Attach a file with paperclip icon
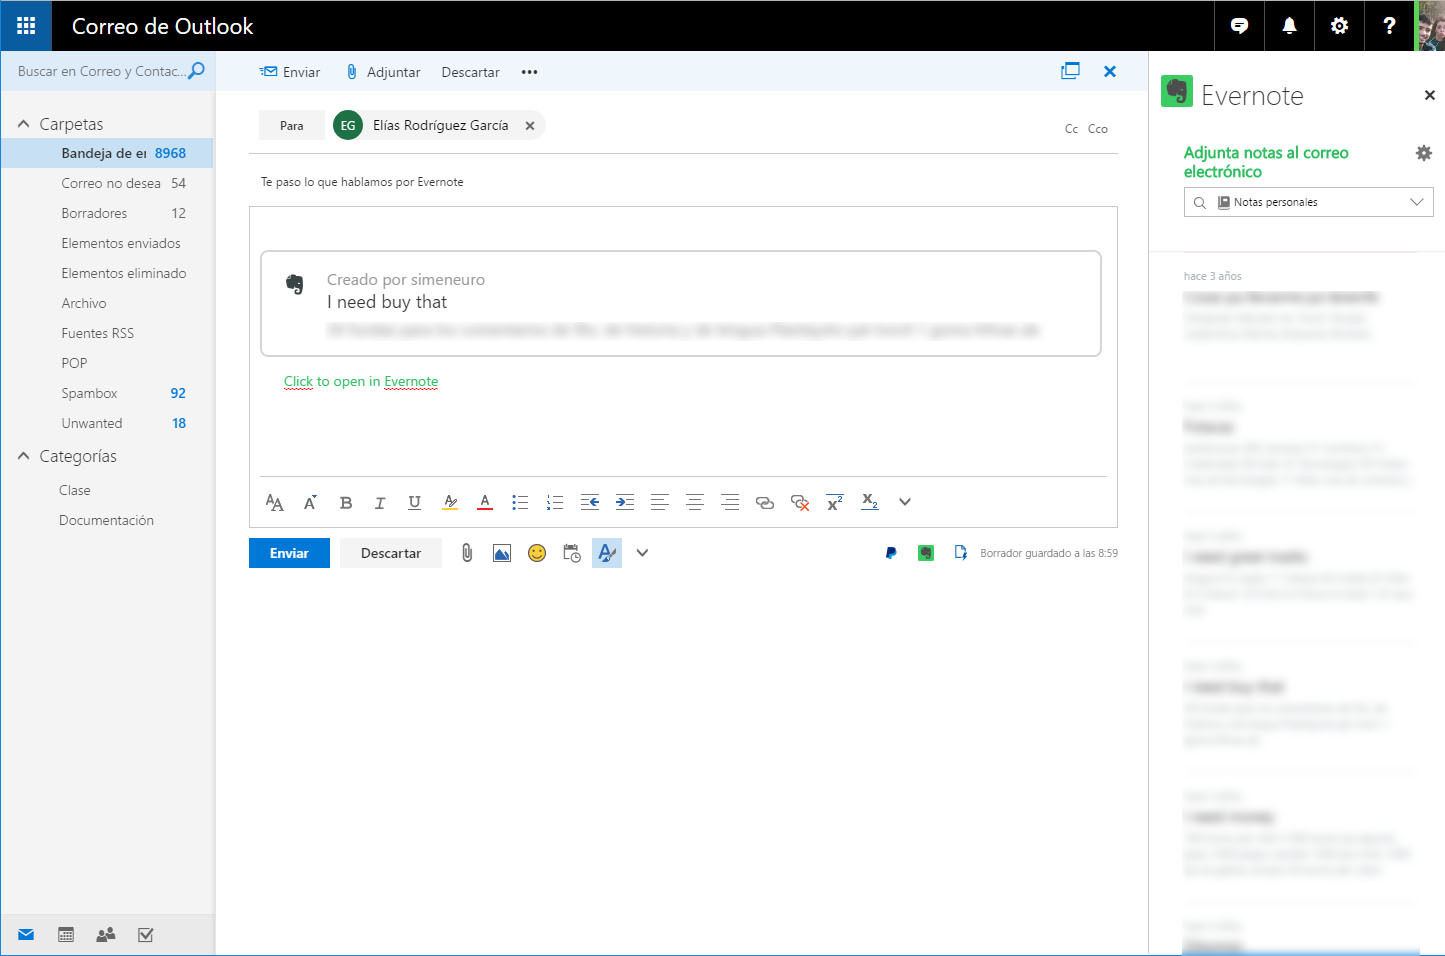 tap(467, 553)
